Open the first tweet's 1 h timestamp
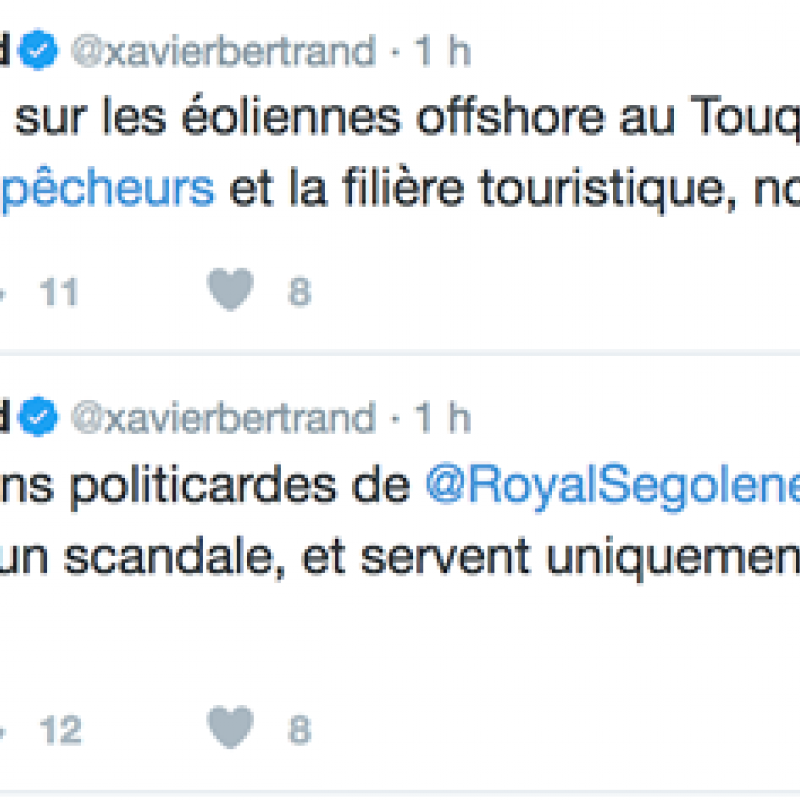Viewport: 800px width, 800px height. pyautogui.click(x=442, y=51)
